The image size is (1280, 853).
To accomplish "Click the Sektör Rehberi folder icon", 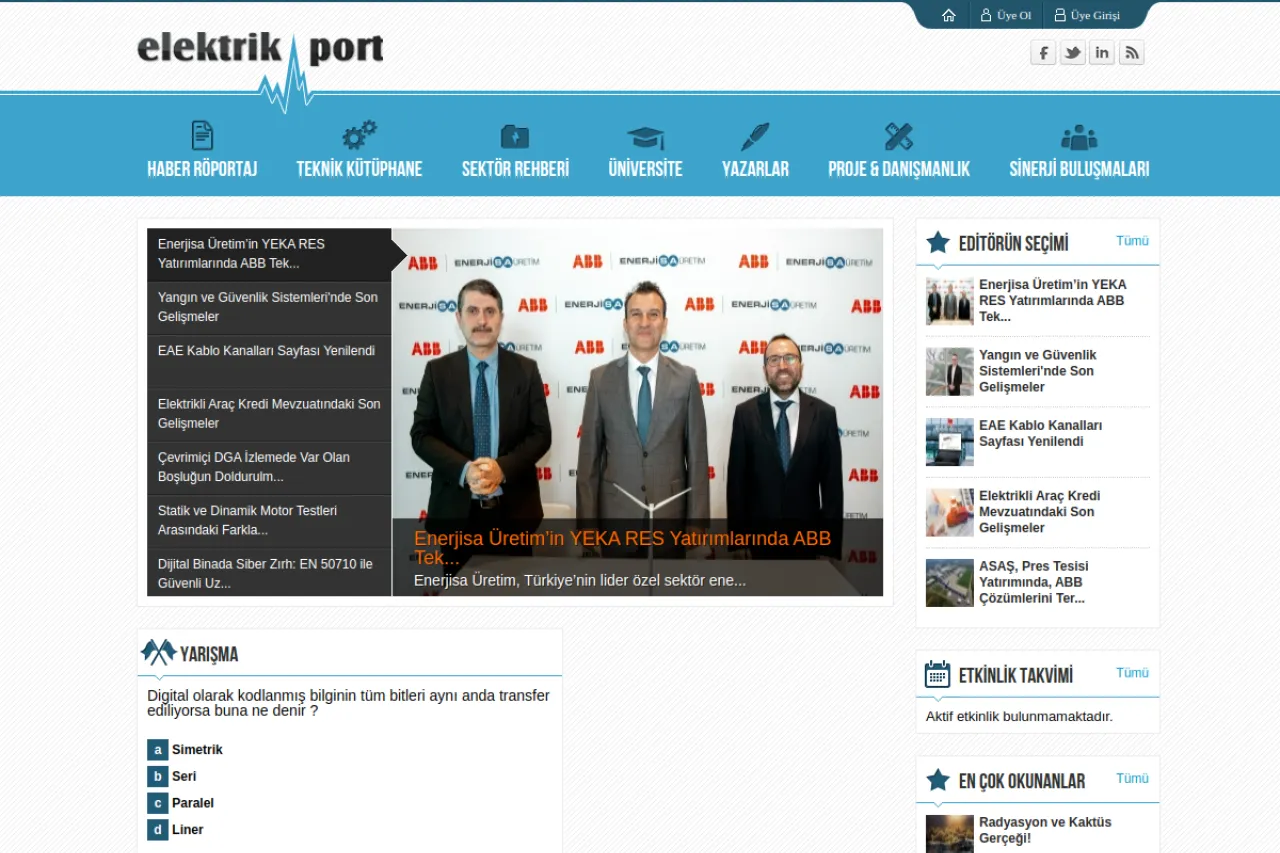I will pyautogui.click(x=515, y=136).
